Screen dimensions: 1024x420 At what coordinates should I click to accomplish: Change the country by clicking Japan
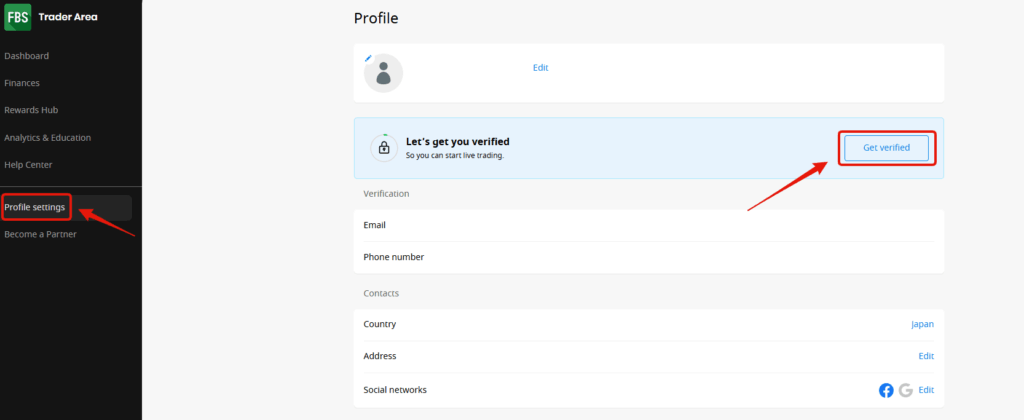click(921, 324)
